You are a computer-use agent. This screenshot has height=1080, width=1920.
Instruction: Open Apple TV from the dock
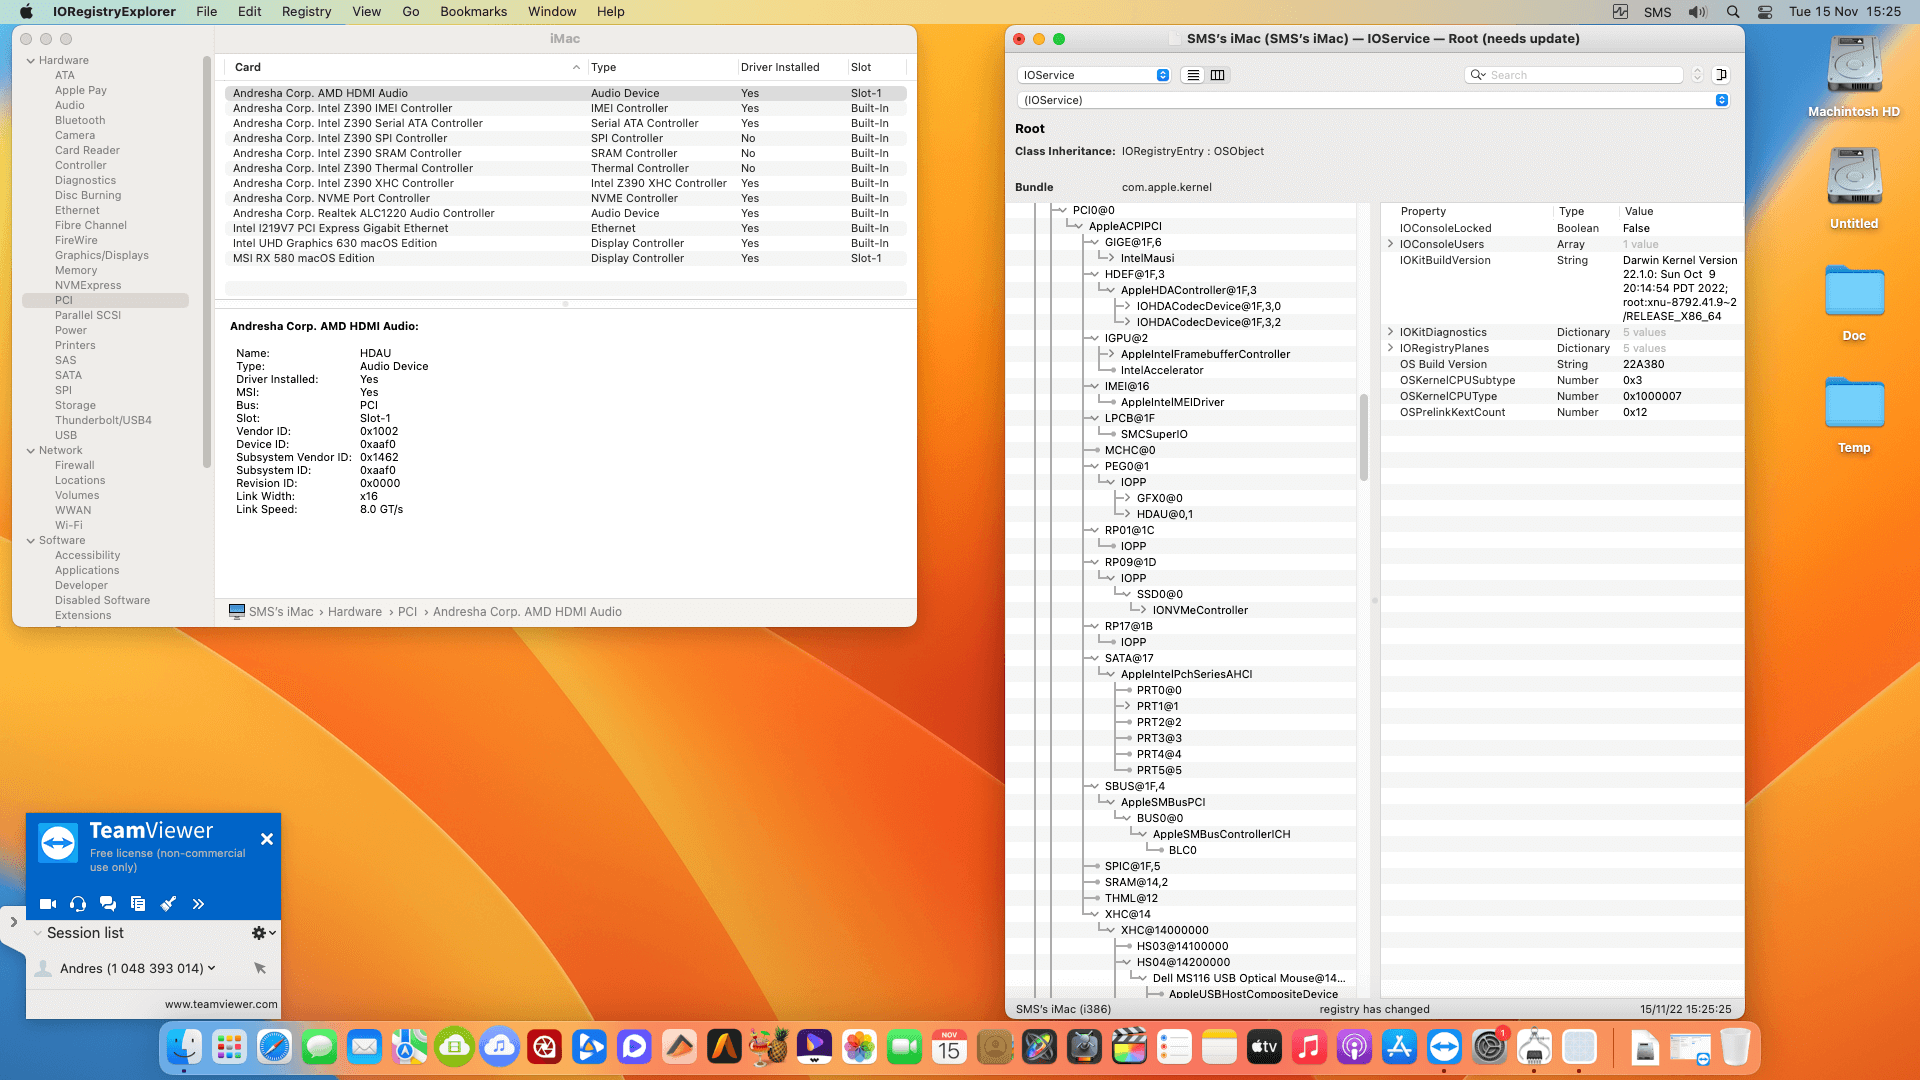point(1264,1047)
